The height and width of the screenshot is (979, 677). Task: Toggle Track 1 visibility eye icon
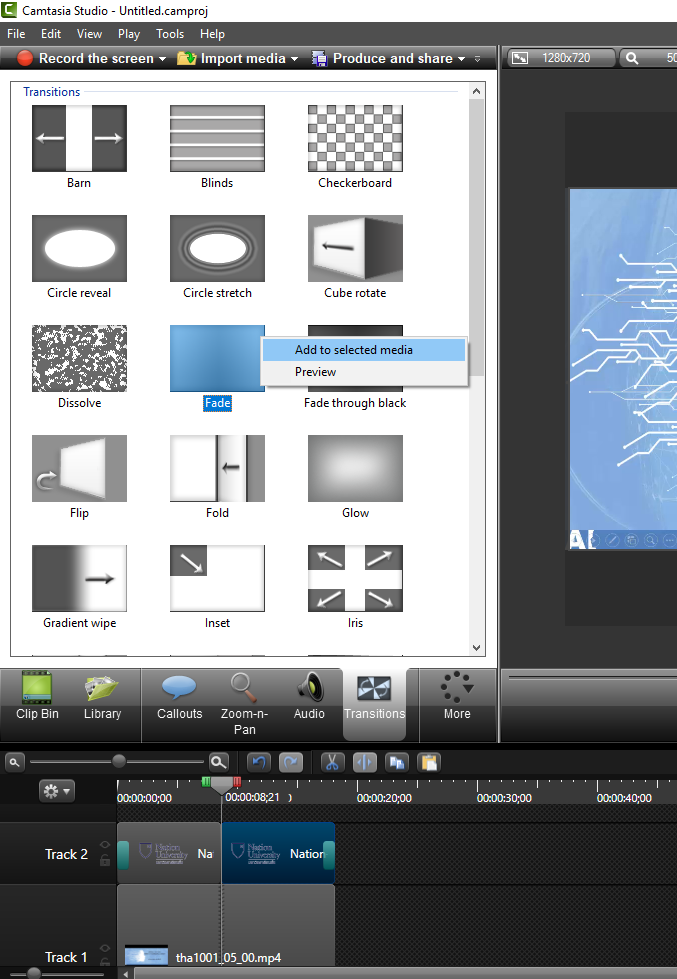coord(105,948)
